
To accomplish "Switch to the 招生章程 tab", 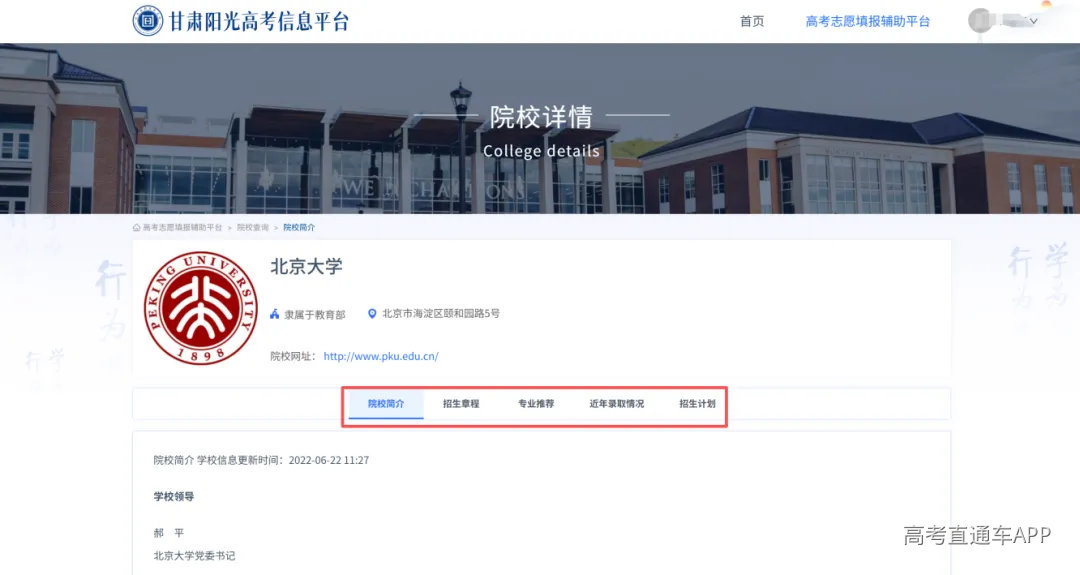I will 461,404.
